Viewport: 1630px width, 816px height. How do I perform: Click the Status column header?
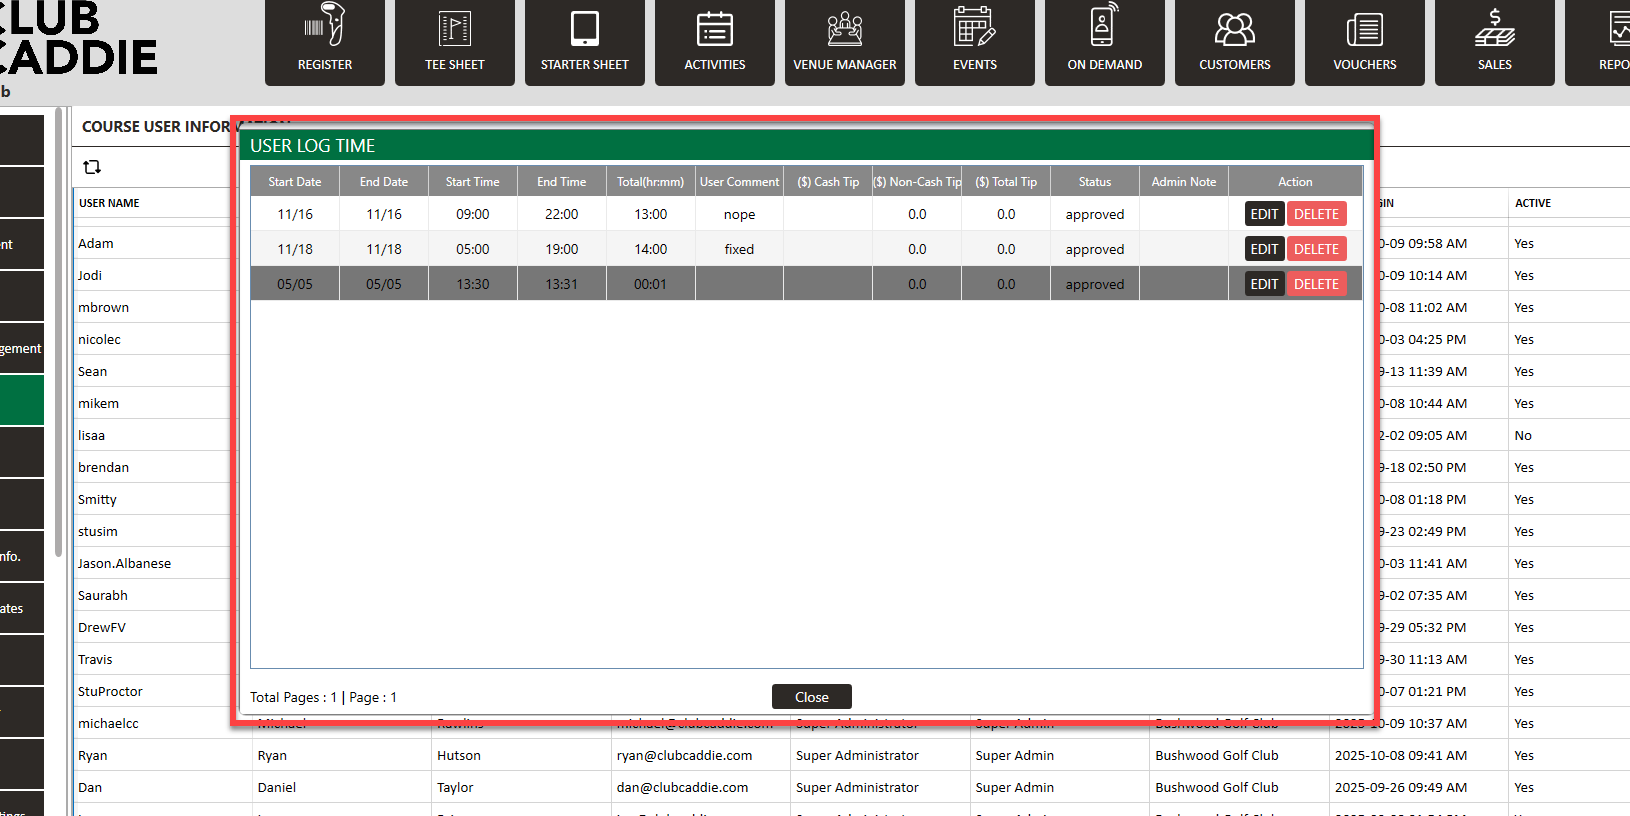(1094, 182)
